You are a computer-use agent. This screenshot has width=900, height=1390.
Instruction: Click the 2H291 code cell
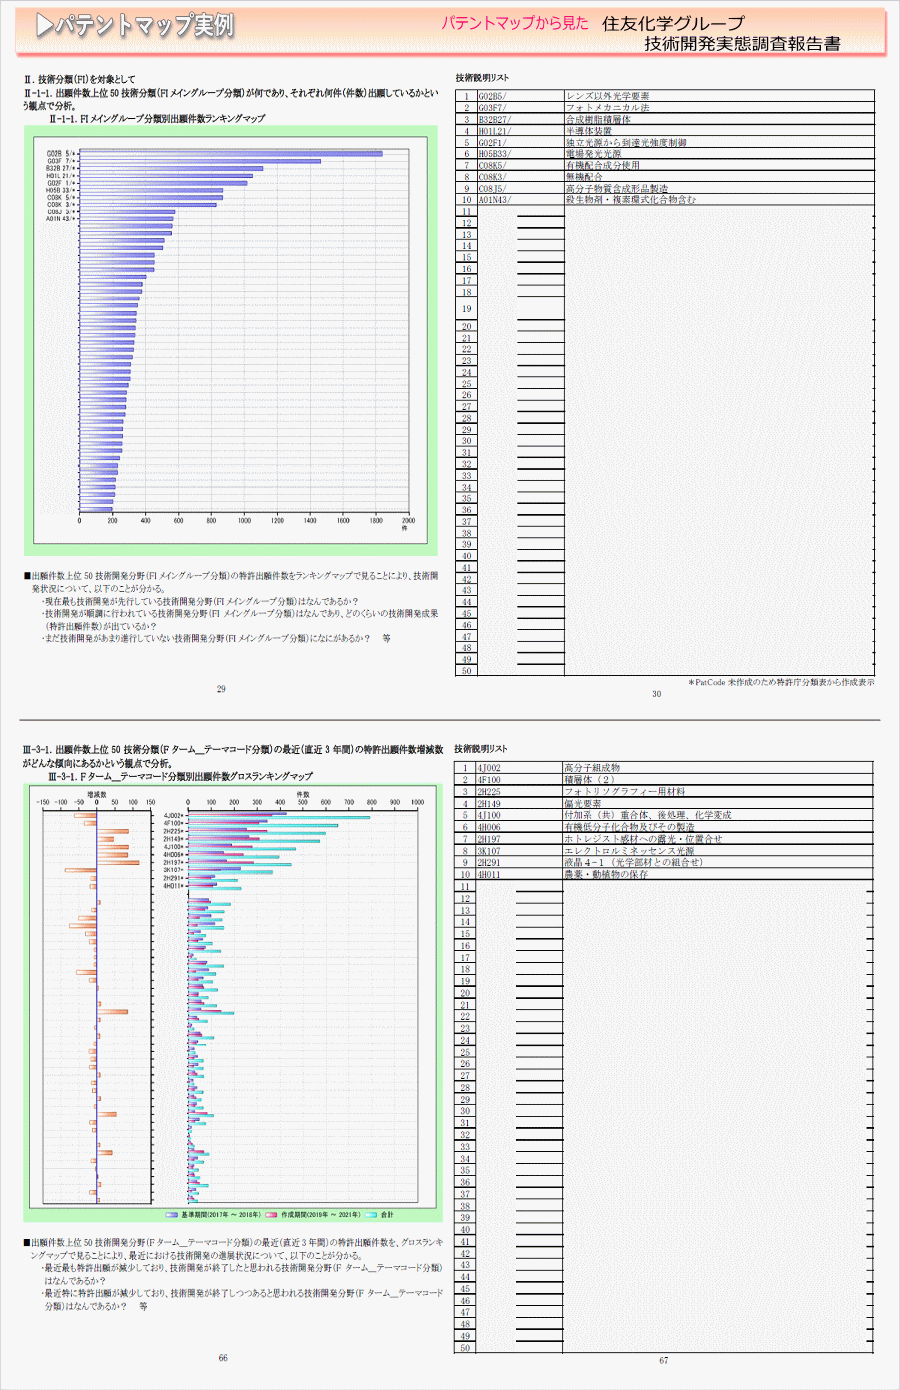tap(519, 863)
